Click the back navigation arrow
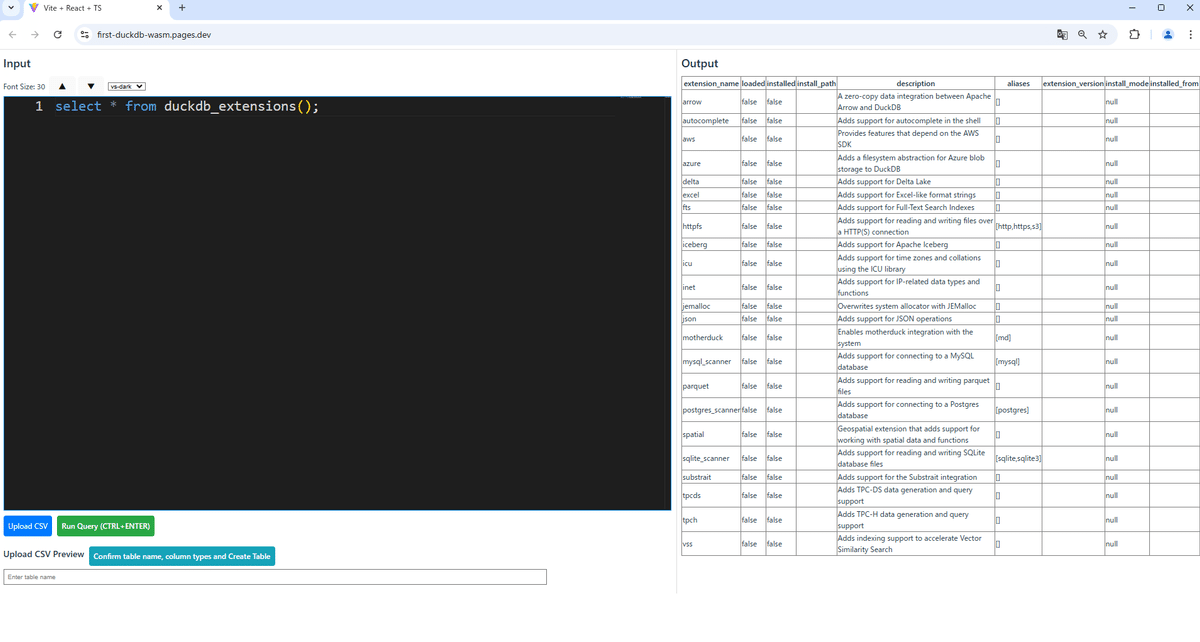Viewport: 1200px width, 642px height. [11, 33]
